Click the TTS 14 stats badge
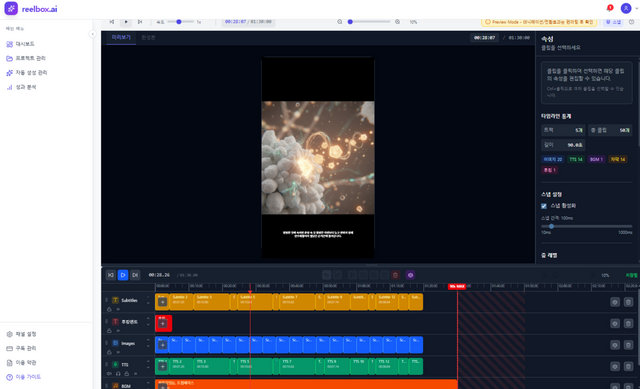 pos(576,159)
